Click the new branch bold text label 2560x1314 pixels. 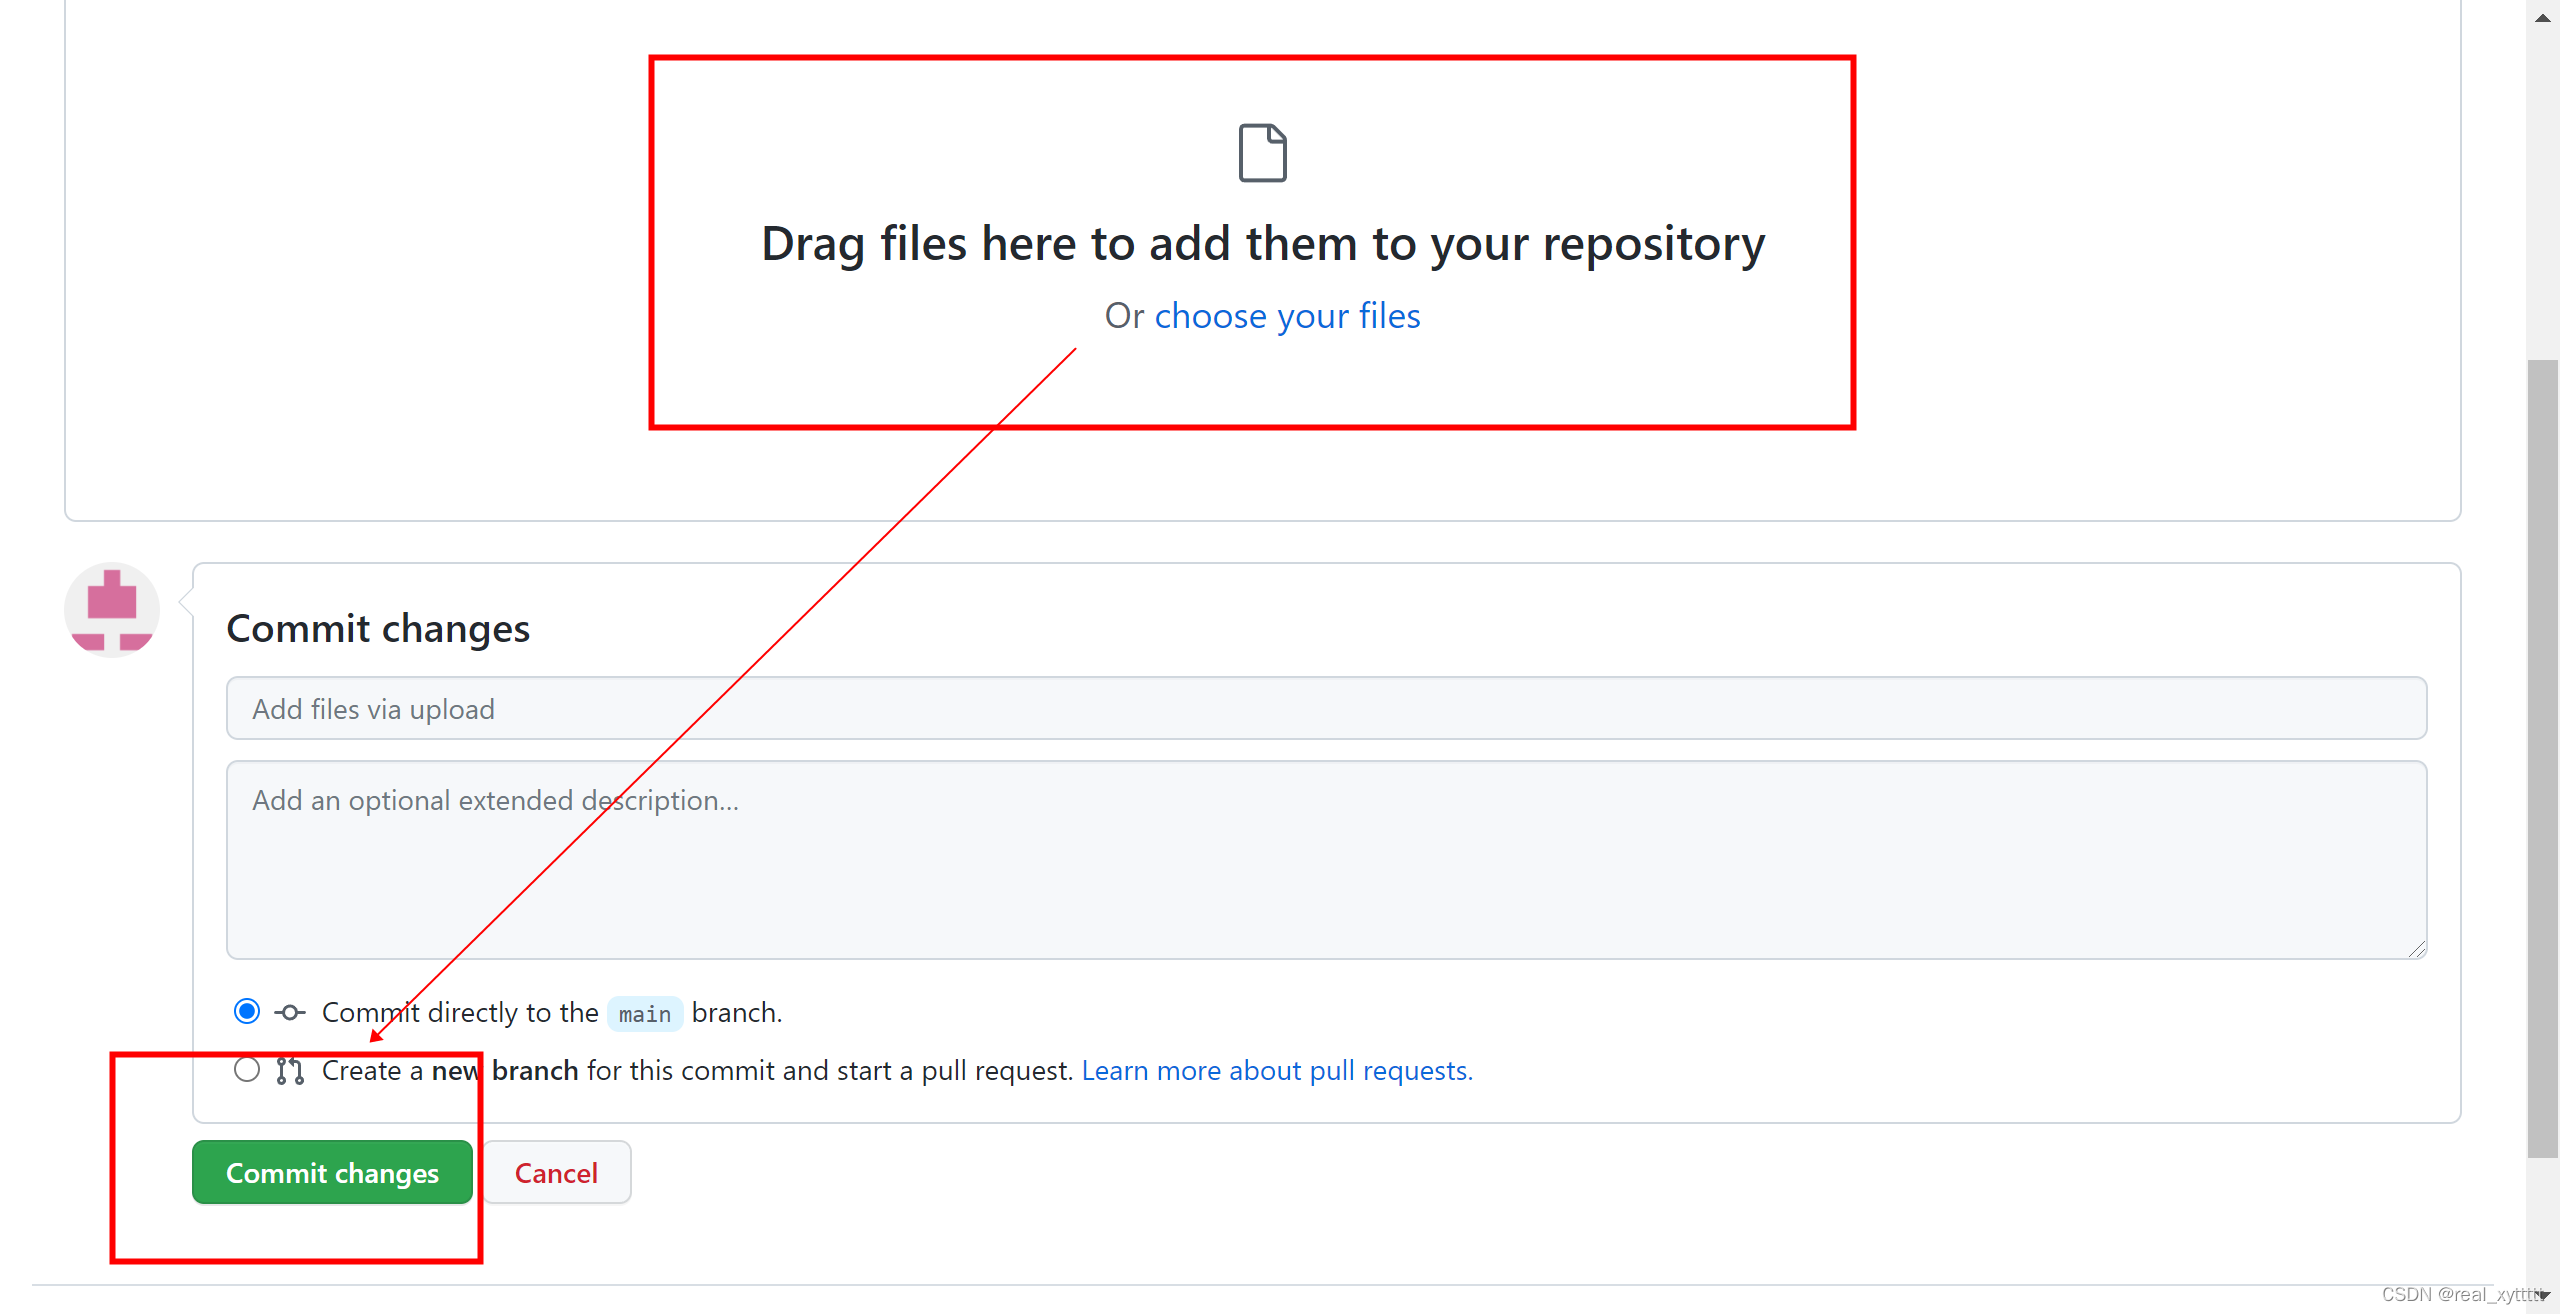(505, 1071)
